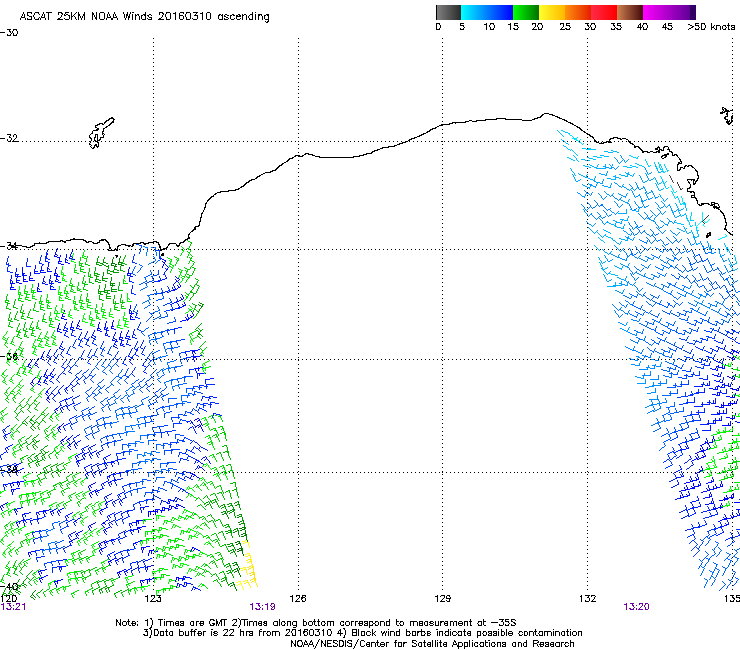Click the legend label '10'
This screenshot has height=650, width=740.
[489, 27]
